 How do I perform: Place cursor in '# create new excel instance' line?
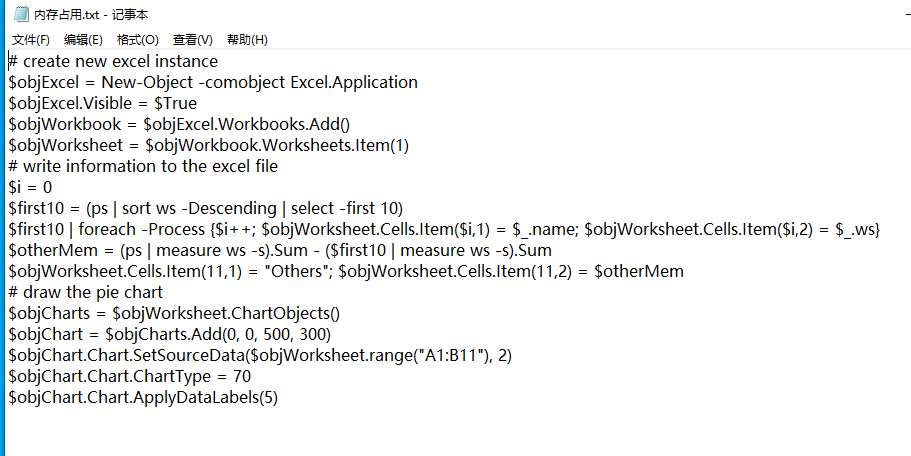pyautogui.click(x=113, y=61)
